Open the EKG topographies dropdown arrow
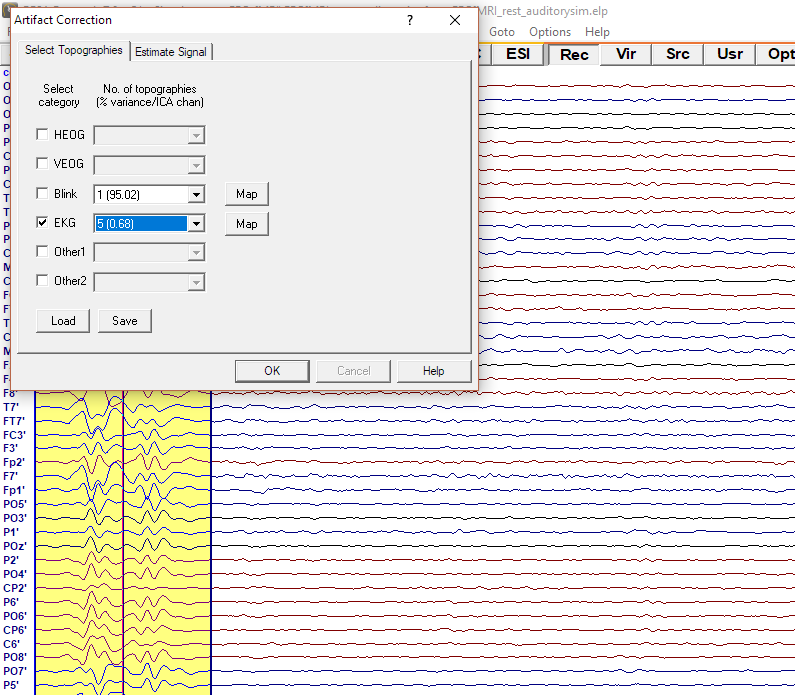Screen dimensions: 795x695 tap(197, 224)
